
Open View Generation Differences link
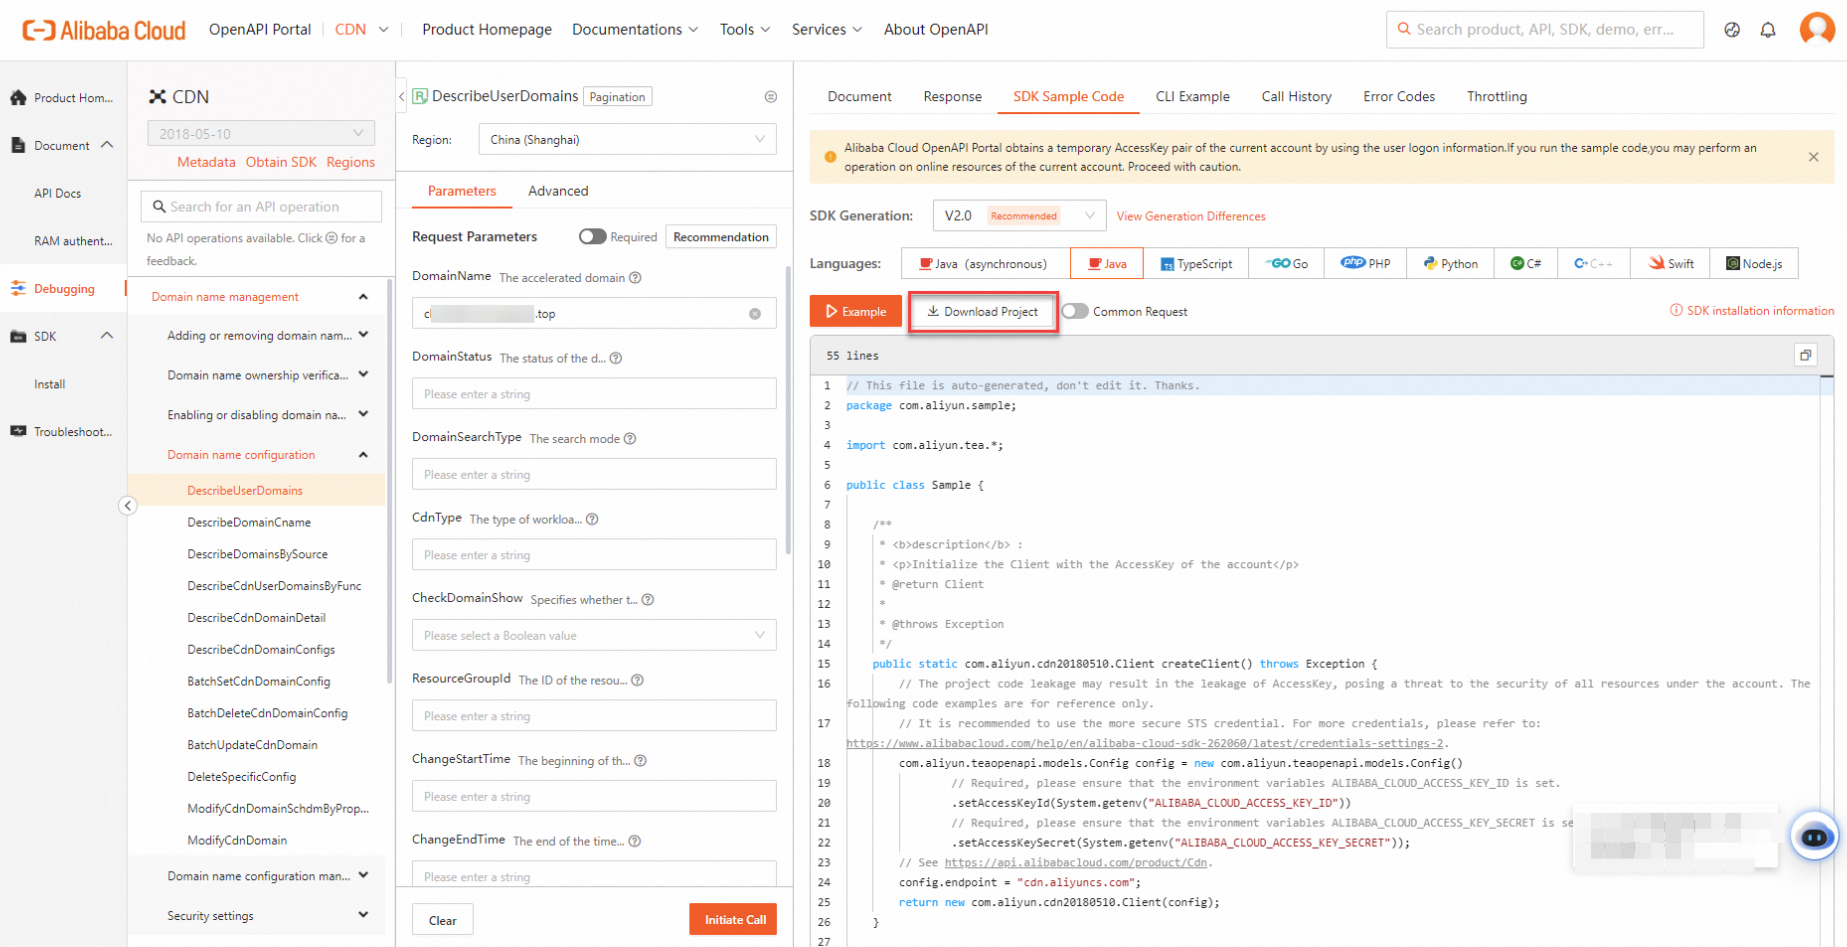pos(1190,216)
